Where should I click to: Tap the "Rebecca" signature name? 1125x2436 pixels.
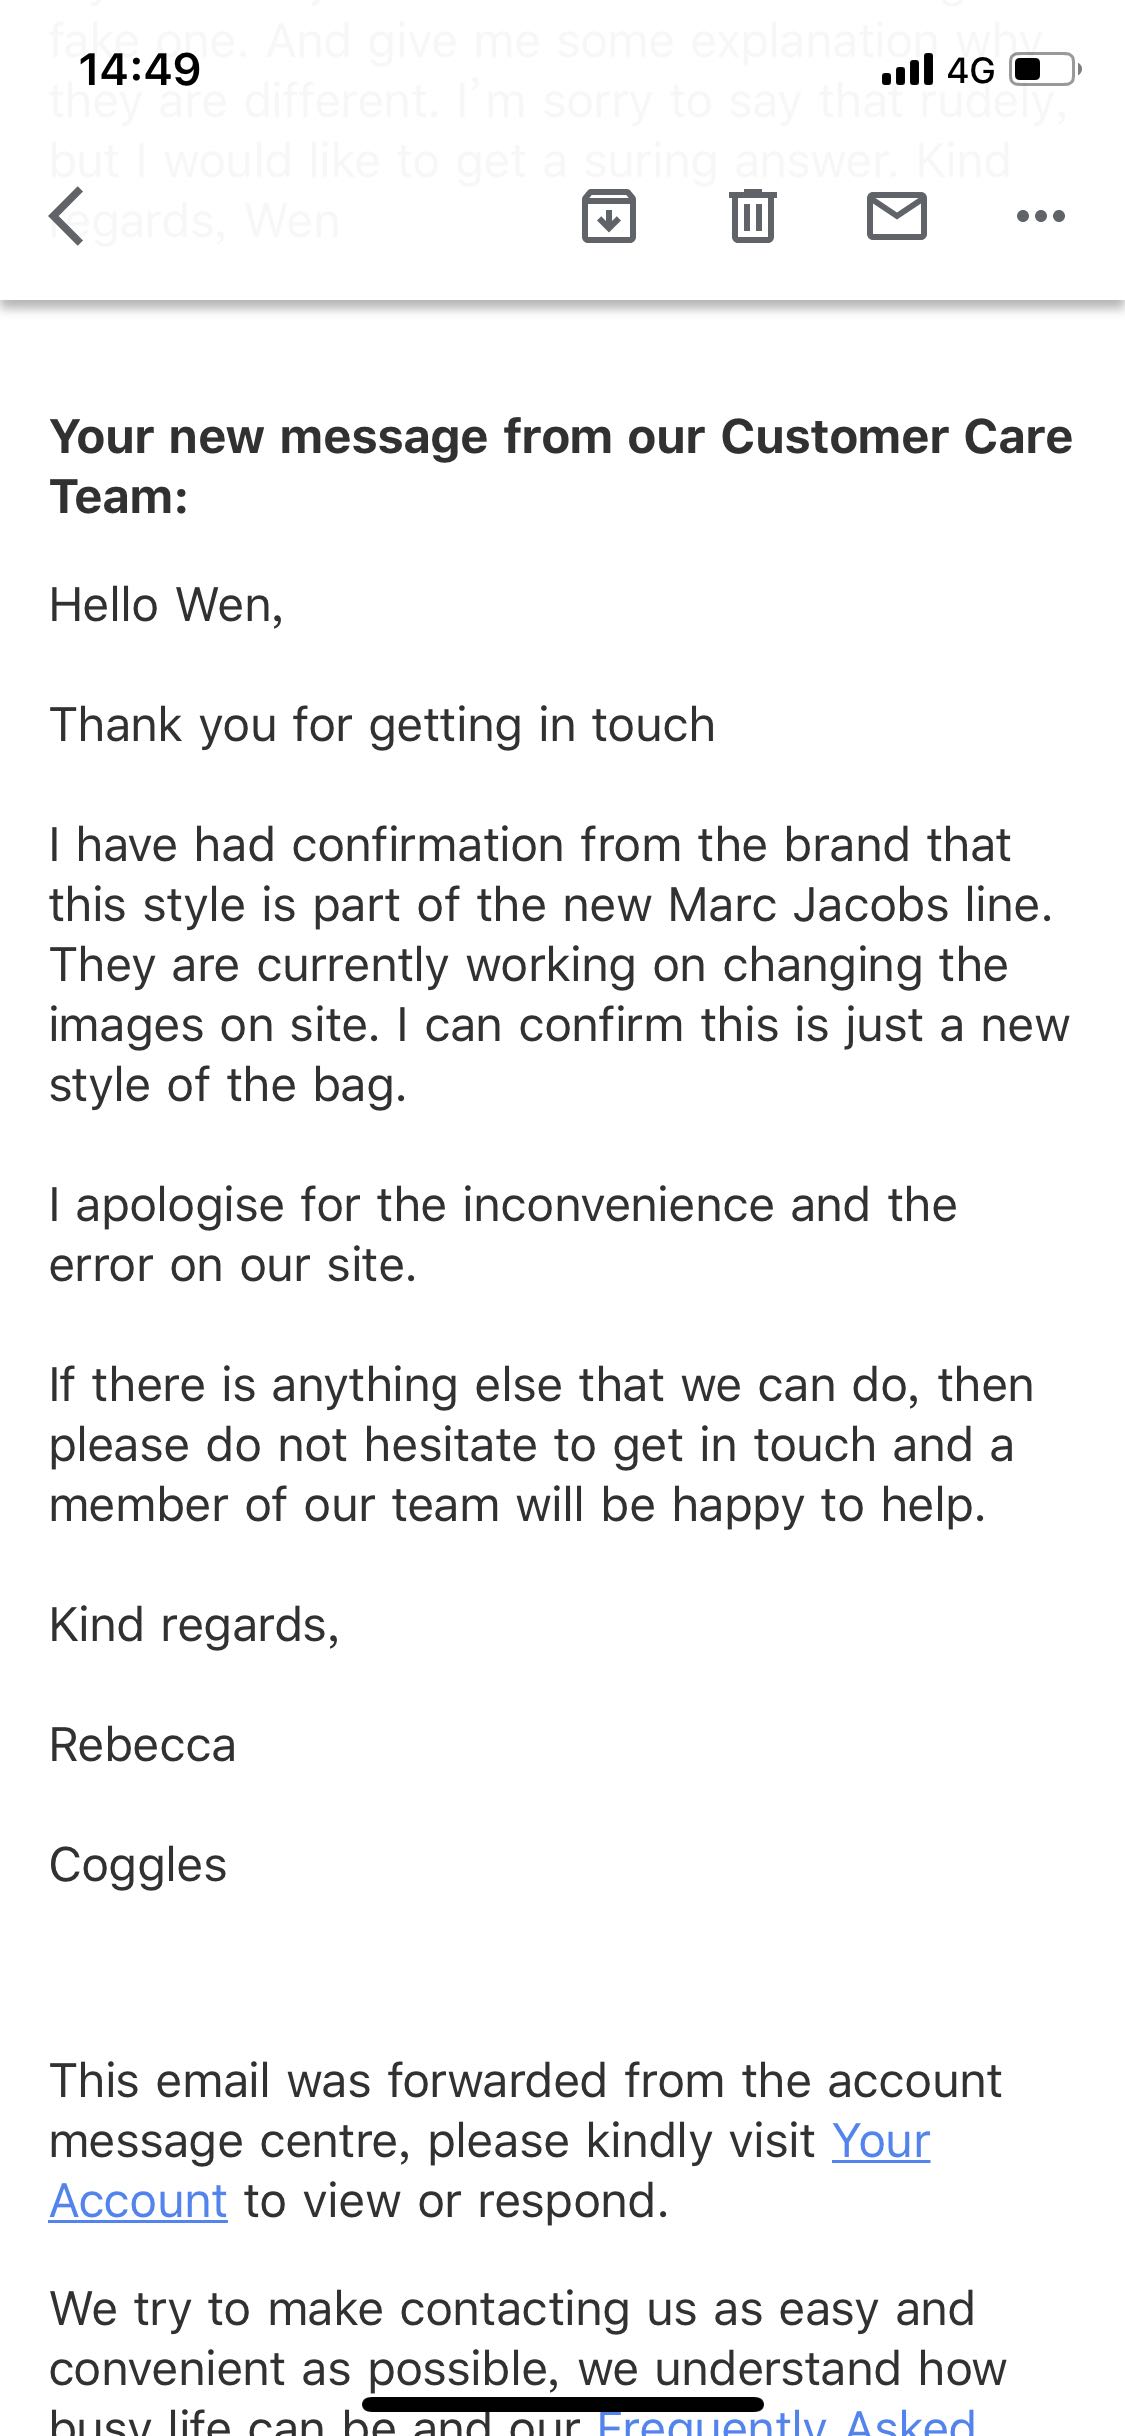143,1745
